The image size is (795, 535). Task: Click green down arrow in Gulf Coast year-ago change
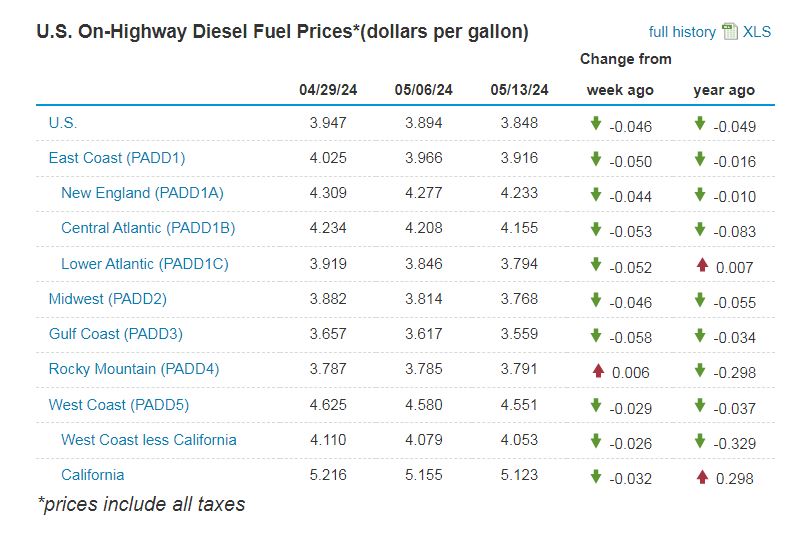click(700, 335)
